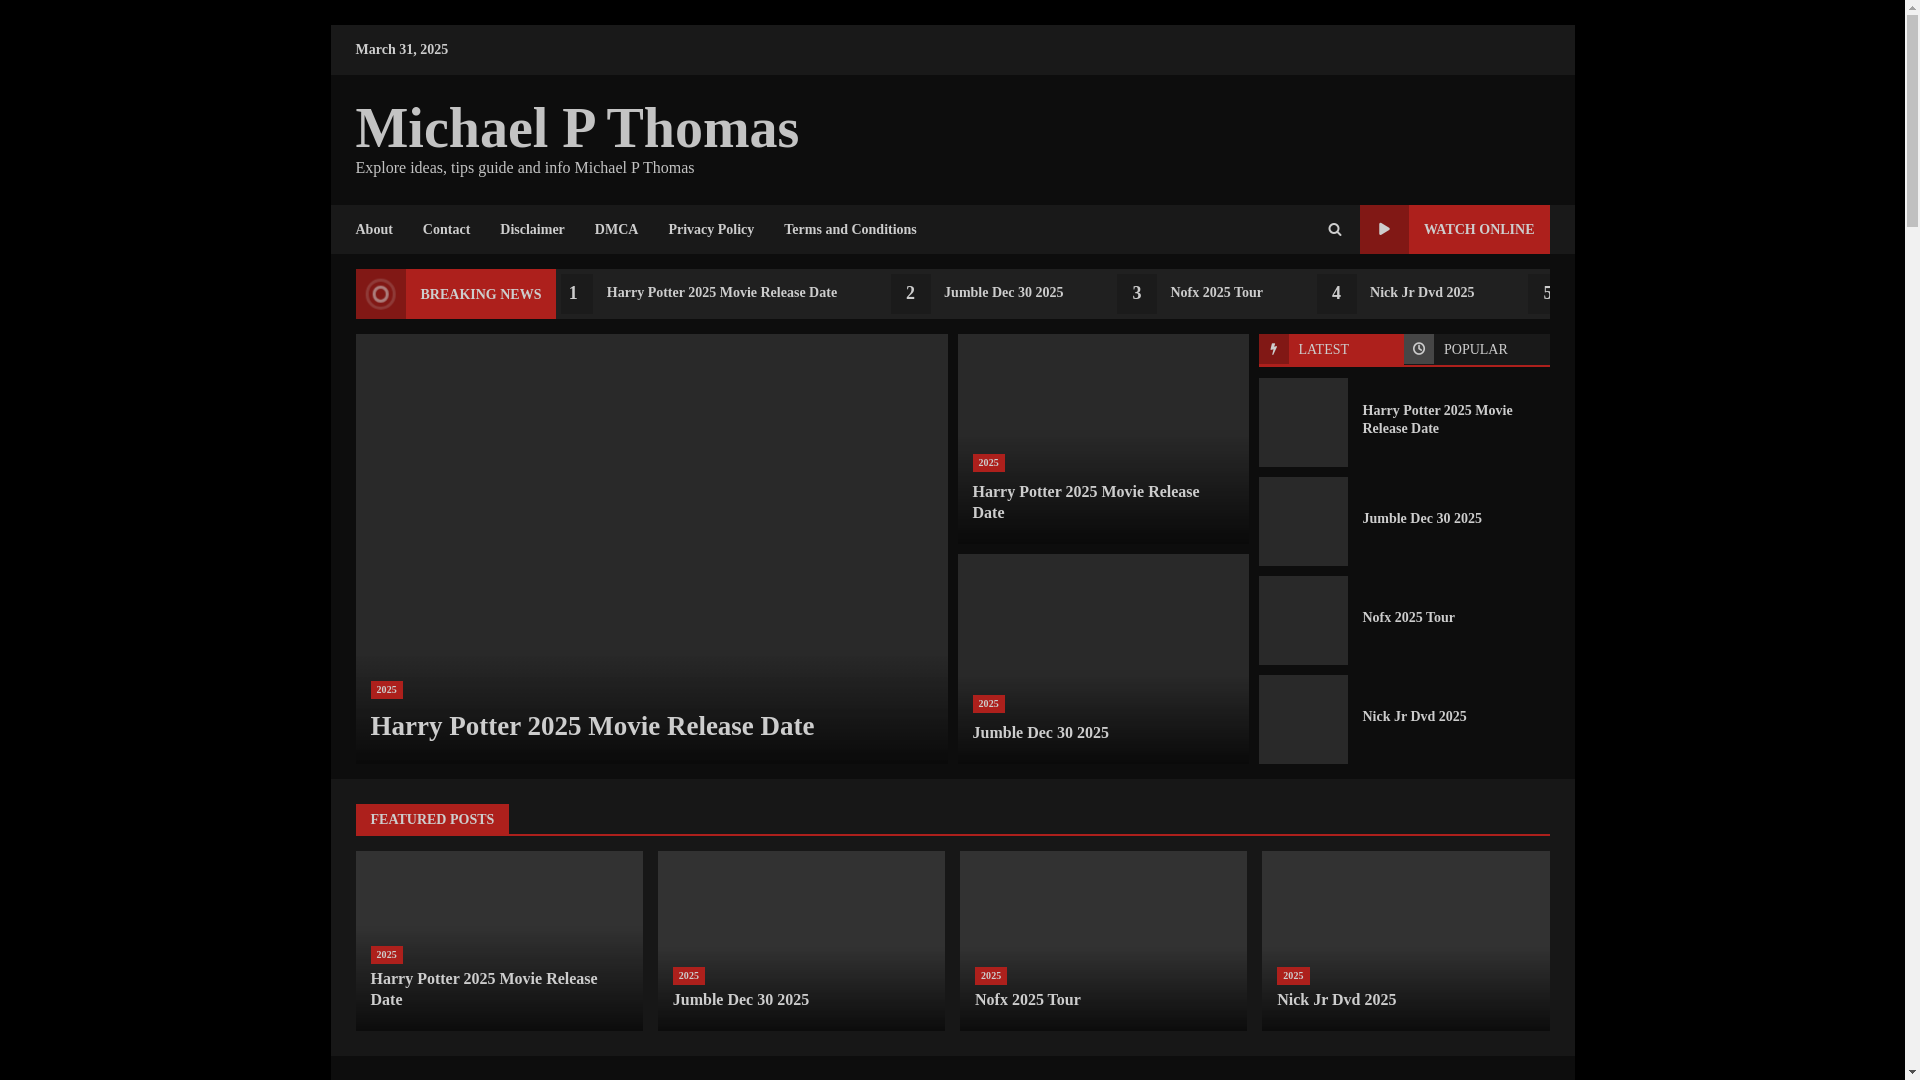Click 2025 tag on featured Harry Potter card
1920x1080 pixels.
(386, 955)
